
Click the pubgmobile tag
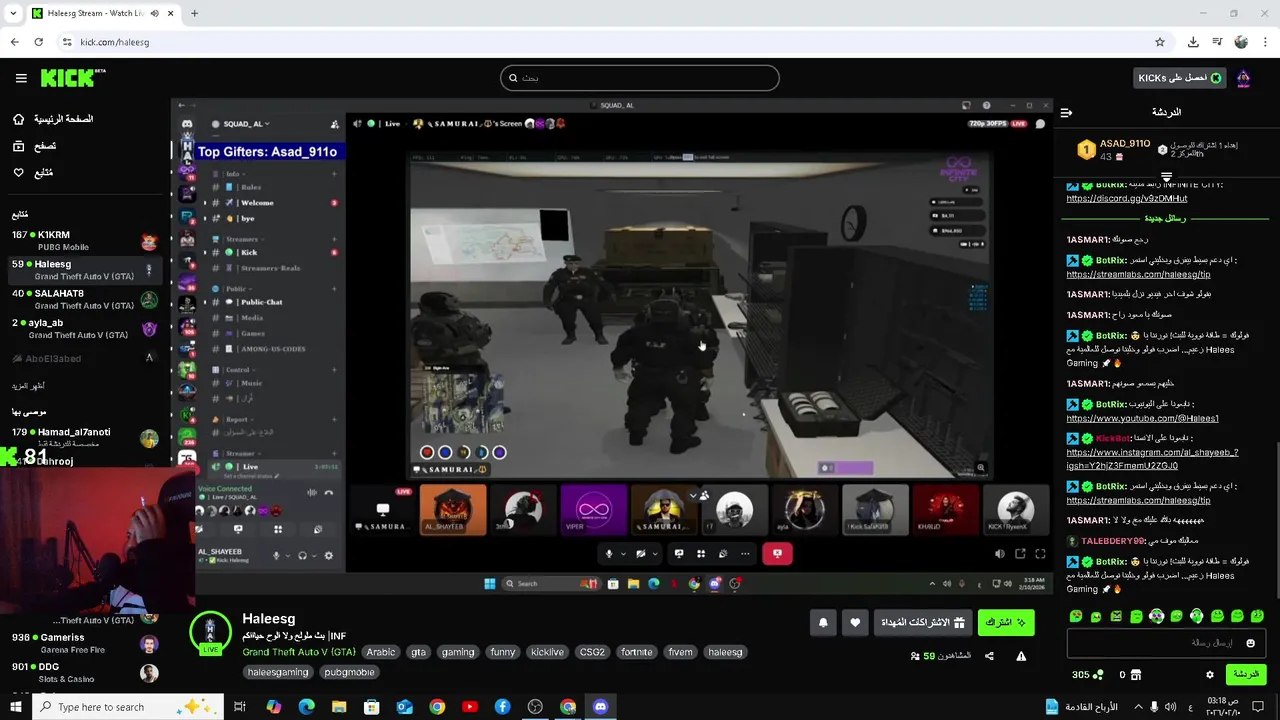349,672
